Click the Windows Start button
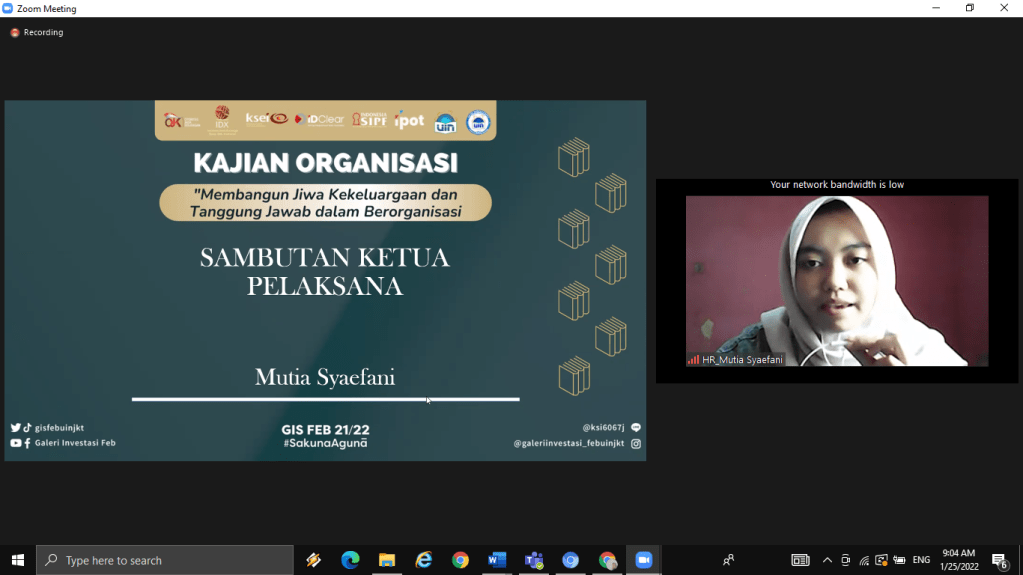 (17, 560)
